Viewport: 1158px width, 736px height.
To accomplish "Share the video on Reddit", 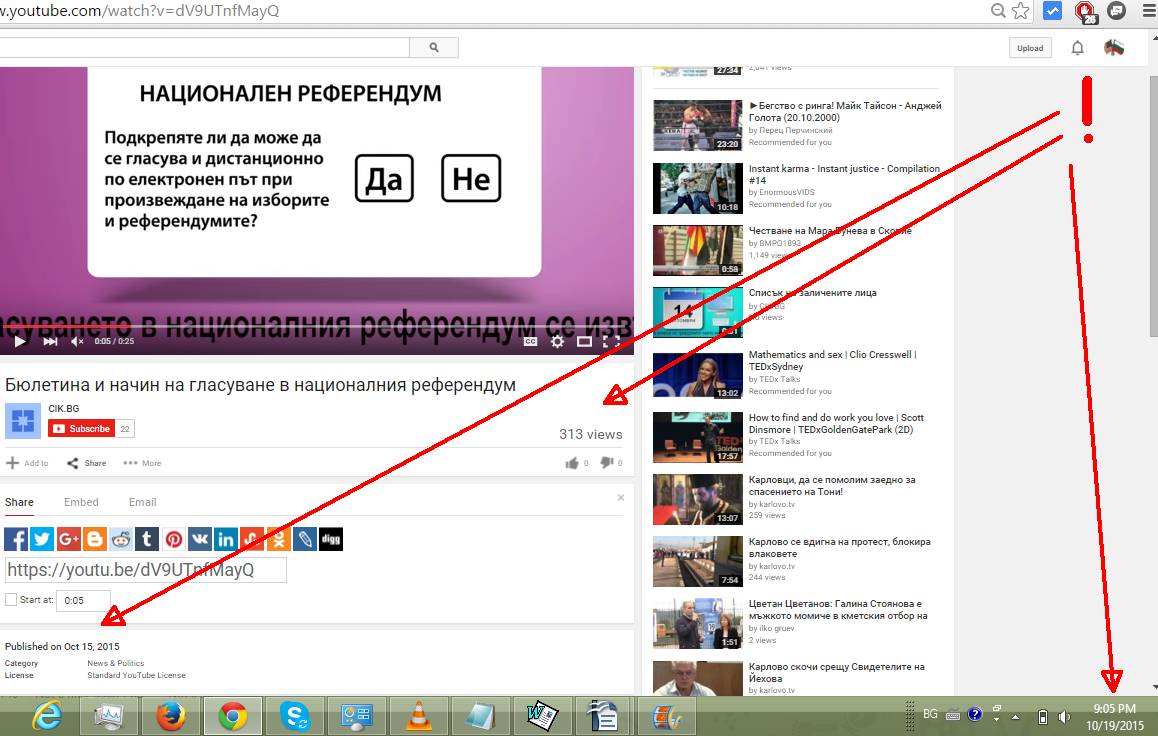I will [x=121, y=539].
